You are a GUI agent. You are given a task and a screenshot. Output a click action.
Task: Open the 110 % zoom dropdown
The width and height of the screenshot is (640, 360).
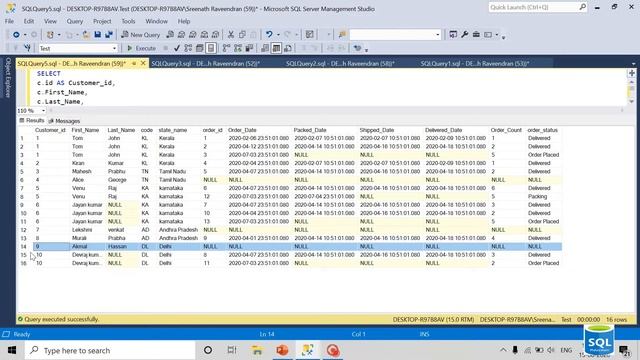(43, 111)
